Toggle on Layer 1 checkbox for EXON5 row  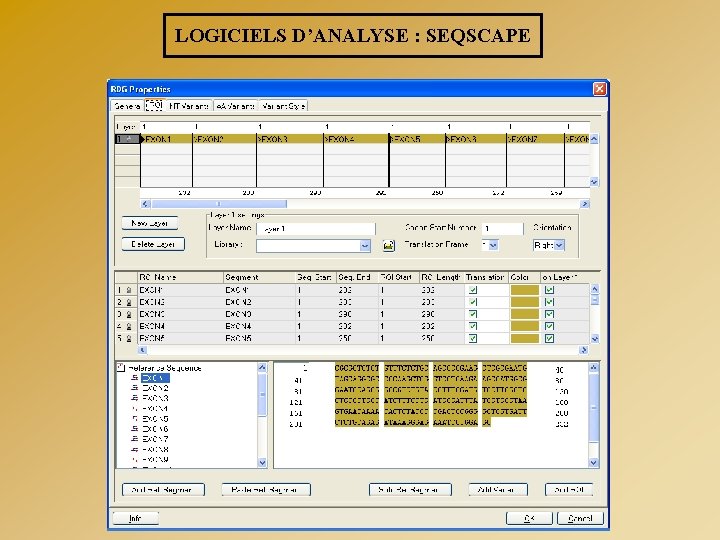pos(549,338)
